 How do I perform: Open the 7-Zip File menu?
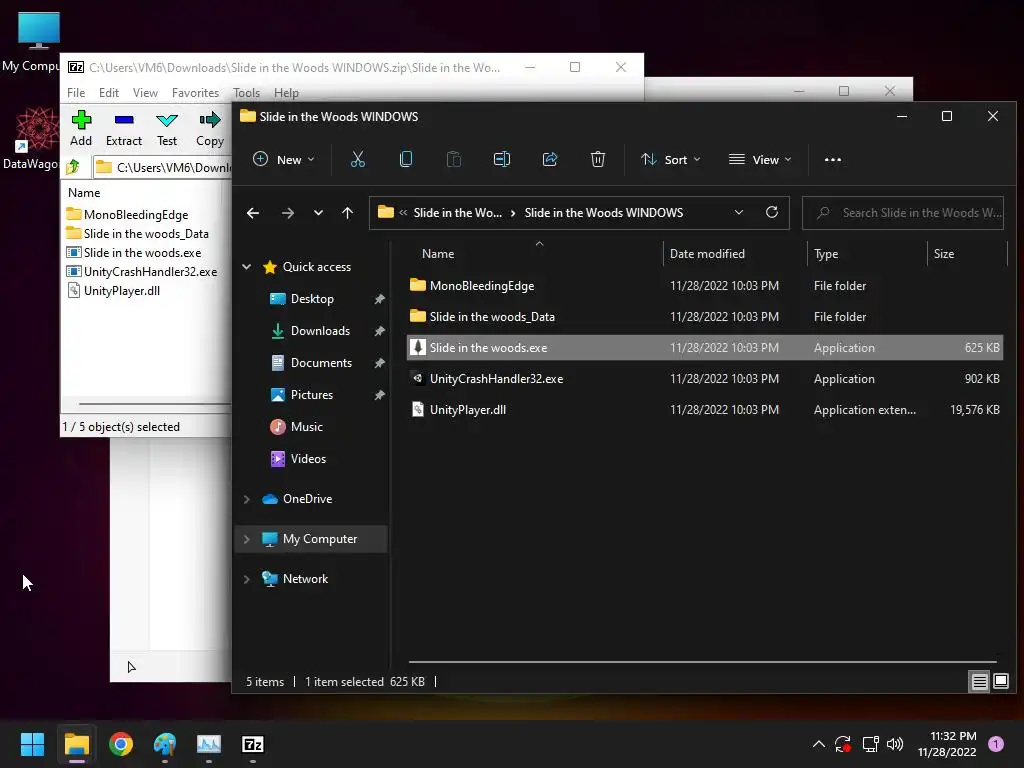coord(76,93)
